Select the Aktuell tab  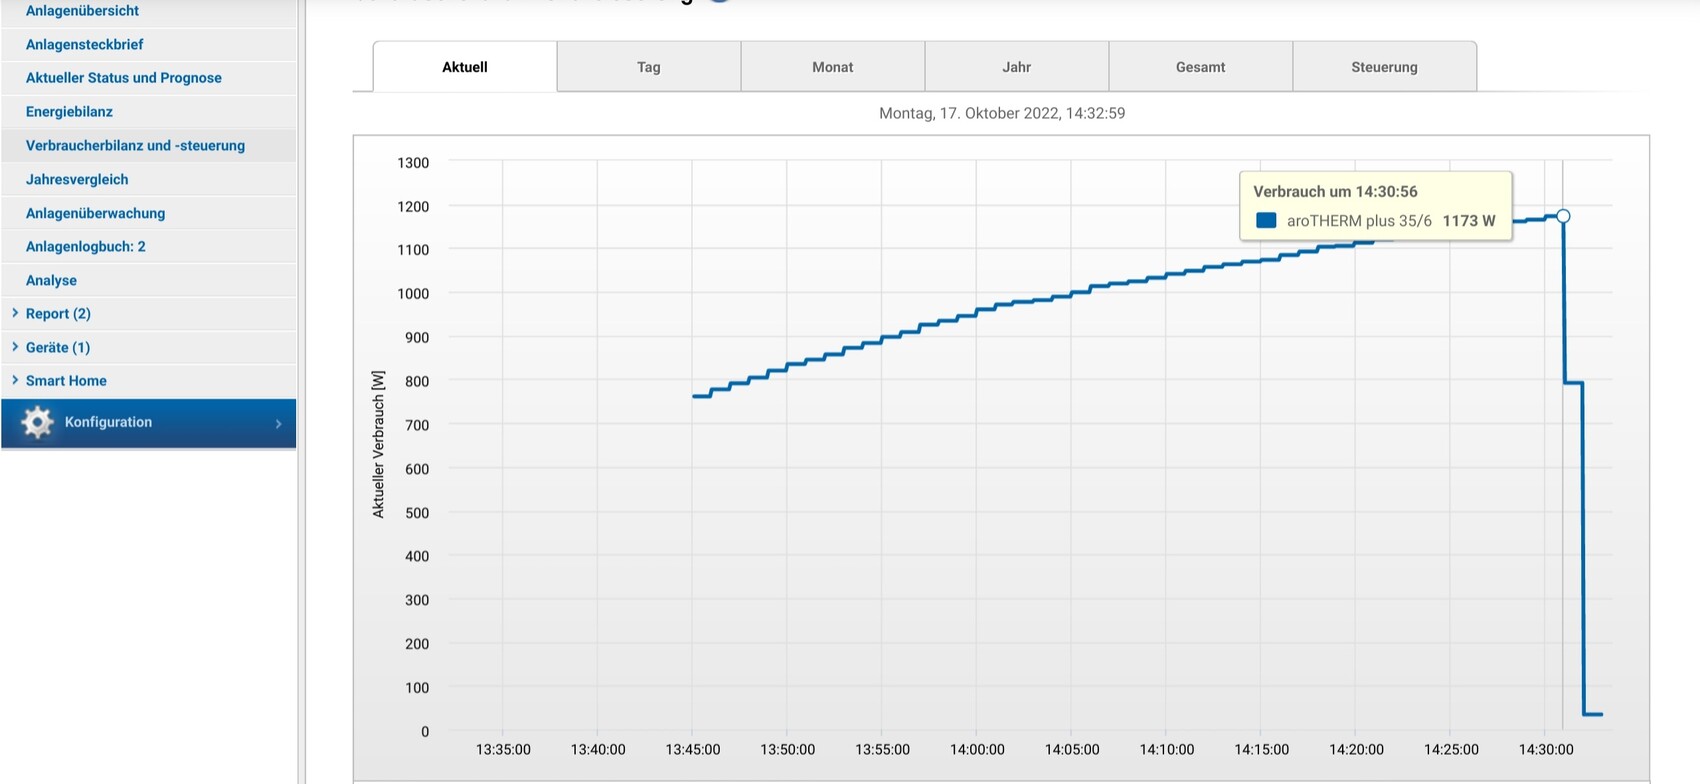click(465, 67)
